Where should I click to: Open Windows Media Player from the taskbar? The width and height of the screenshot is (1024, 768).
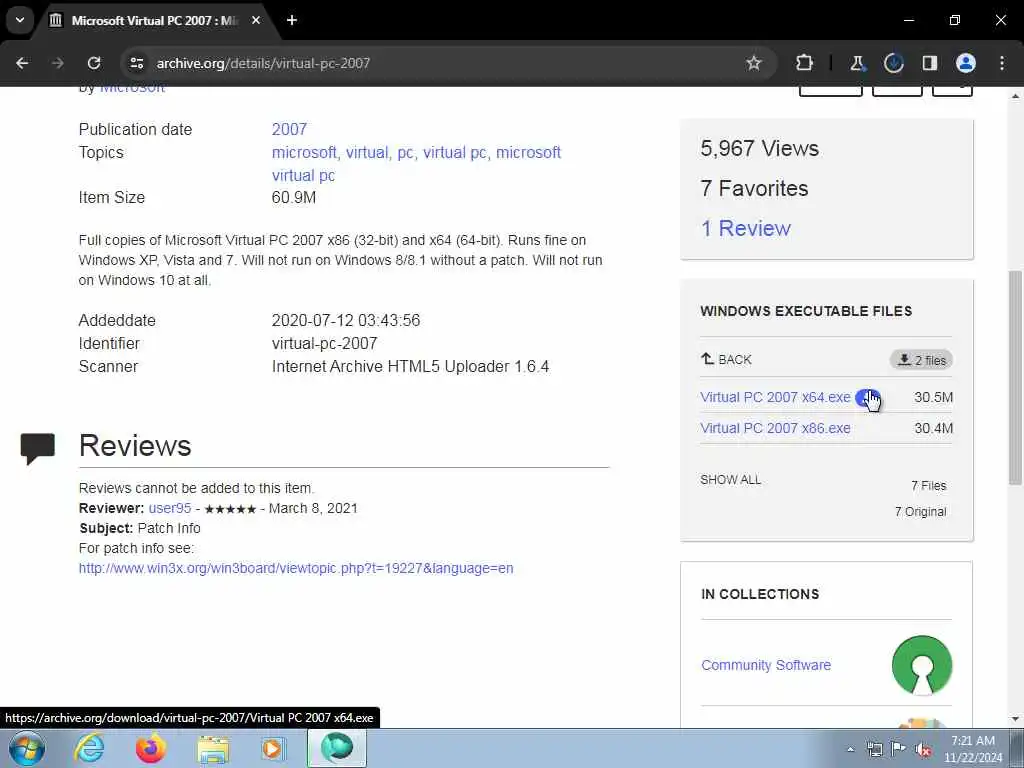coord(272,748)
